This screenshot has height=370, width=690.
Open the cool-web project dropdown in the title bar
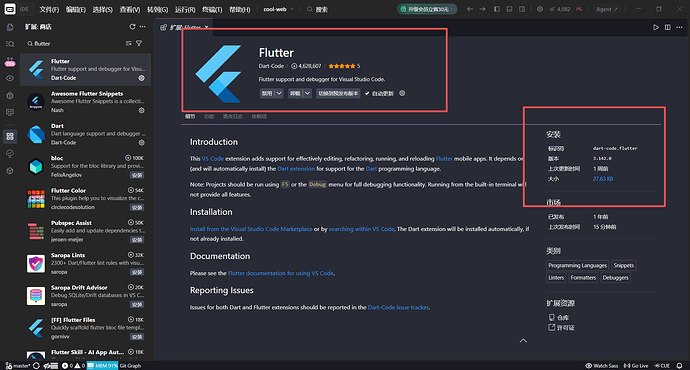pos(279,9)
